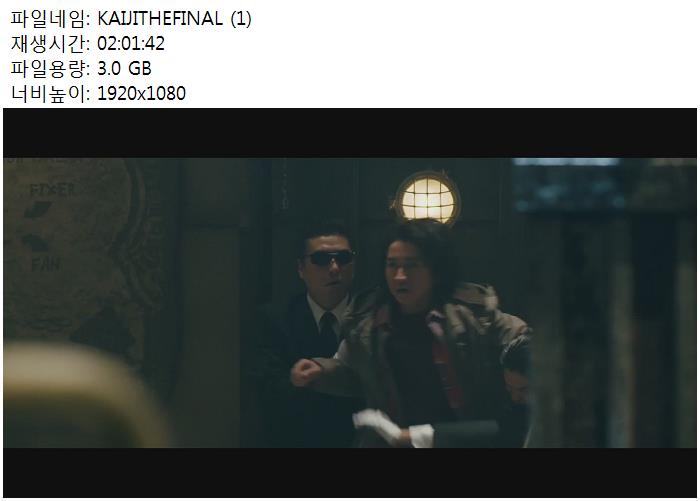700x501 pixels.
Task: Click the FAN text on the wall
Action: [x=46, y=264]
